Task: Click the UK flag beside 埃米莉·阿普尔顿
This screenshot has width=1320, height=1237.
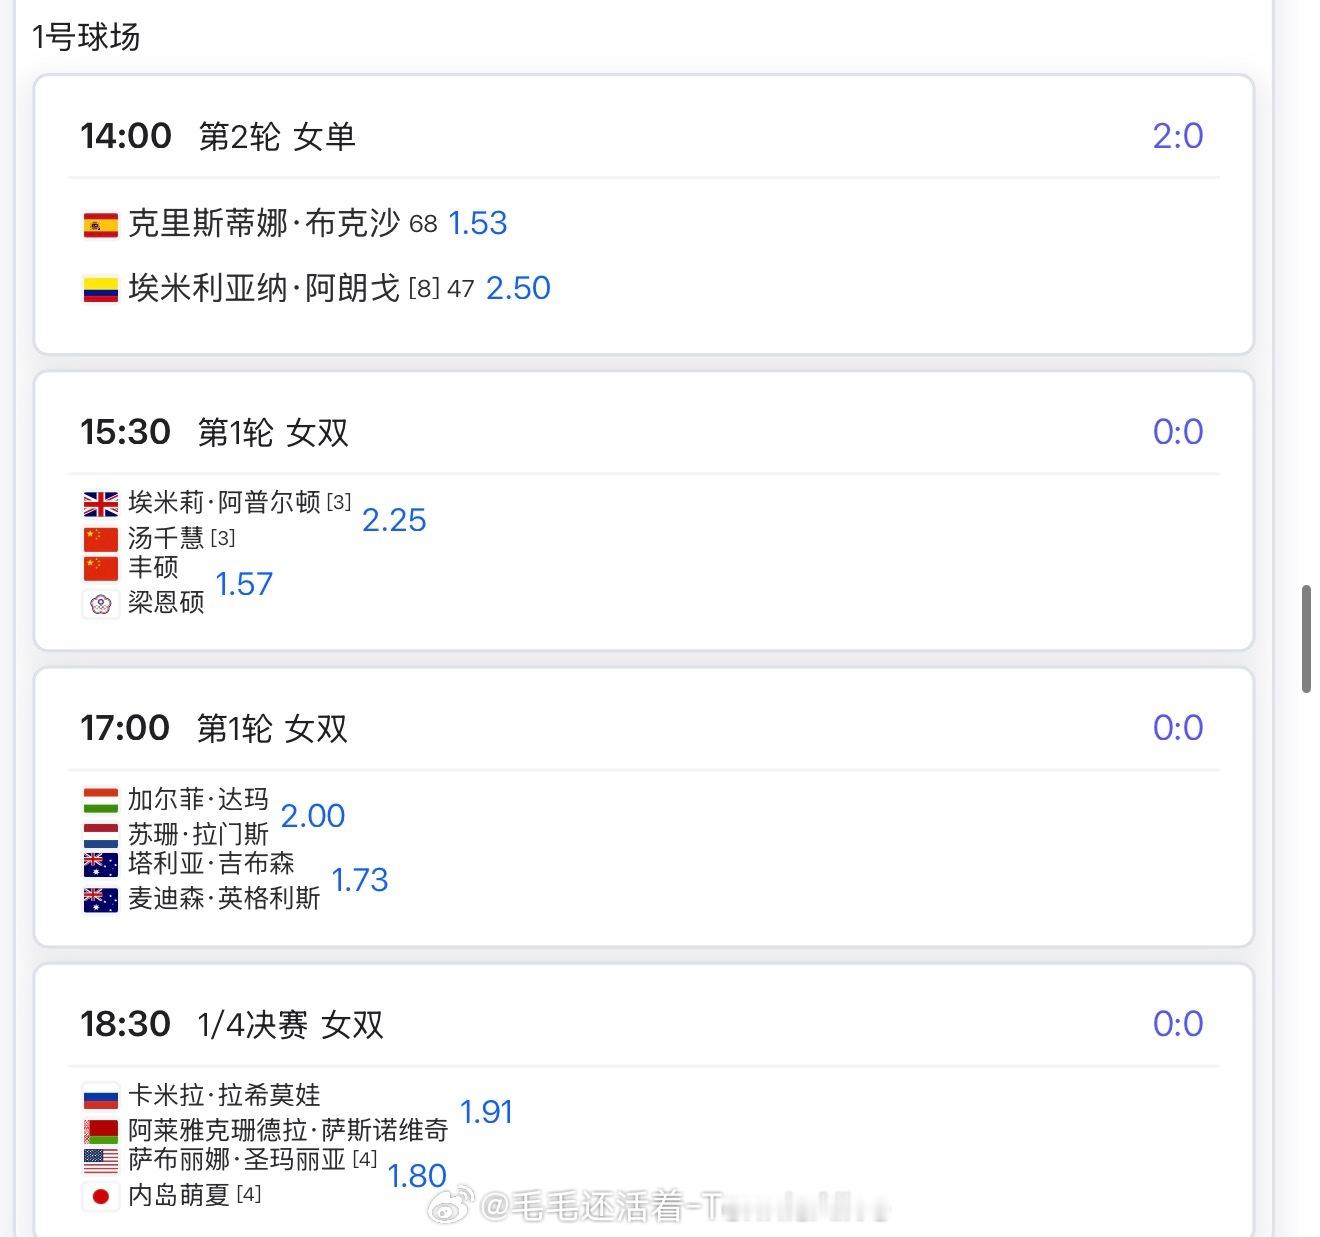Action: click(x=100, y=503)
